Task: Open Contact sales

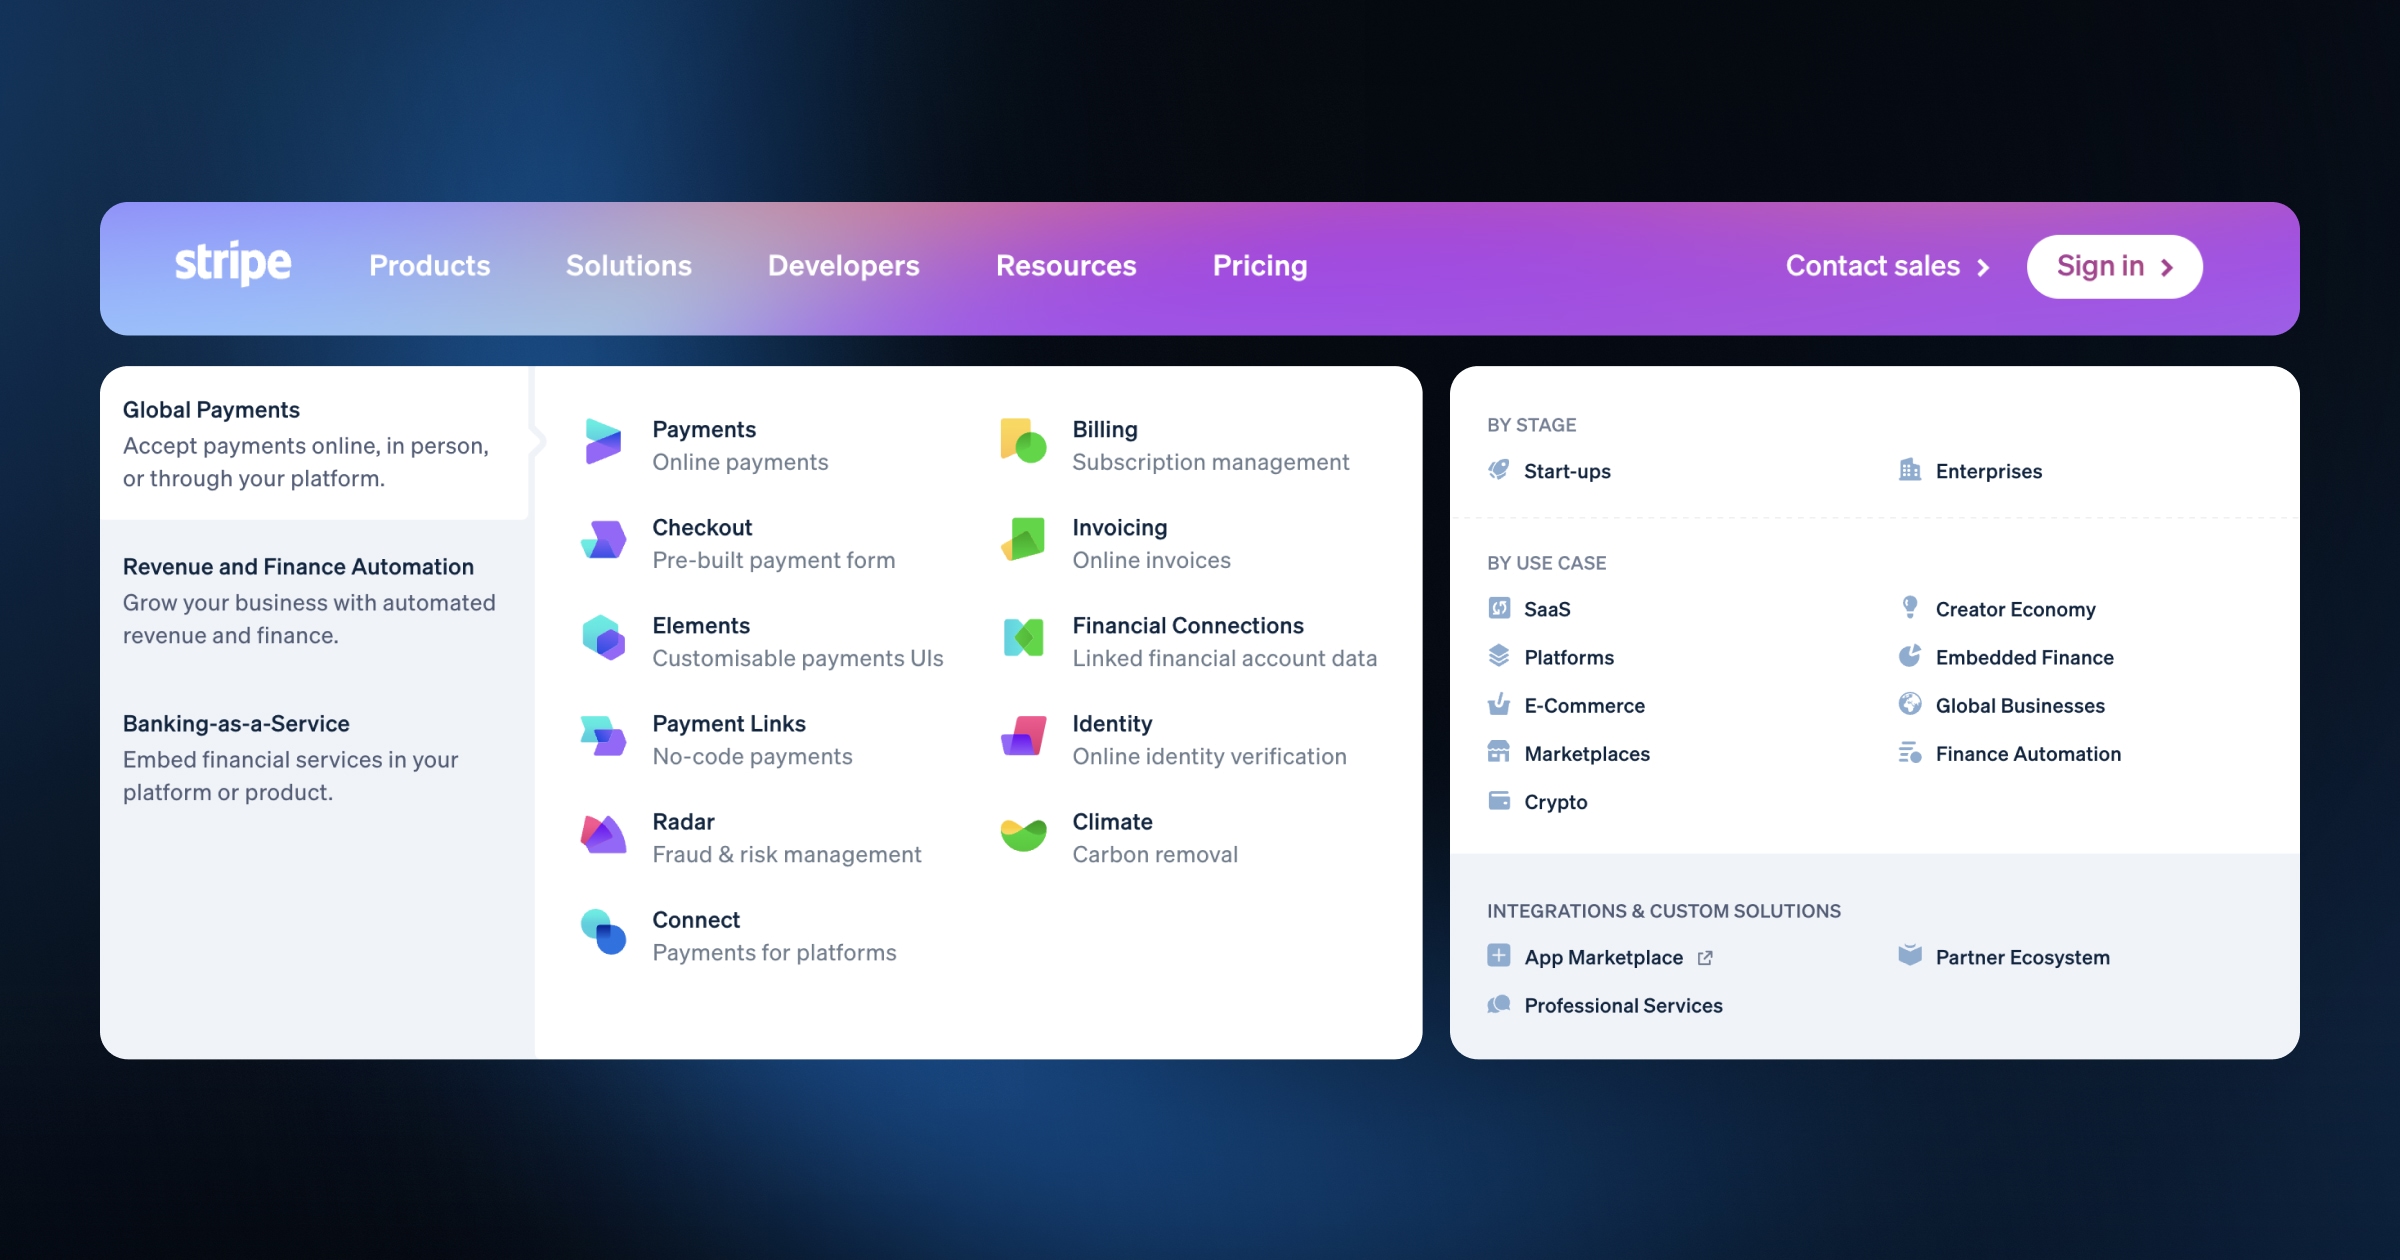Action: tap(1872, 266)
